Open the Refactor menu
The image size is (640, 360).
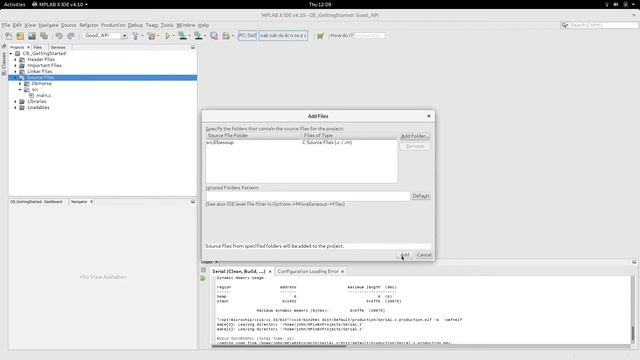89,25
